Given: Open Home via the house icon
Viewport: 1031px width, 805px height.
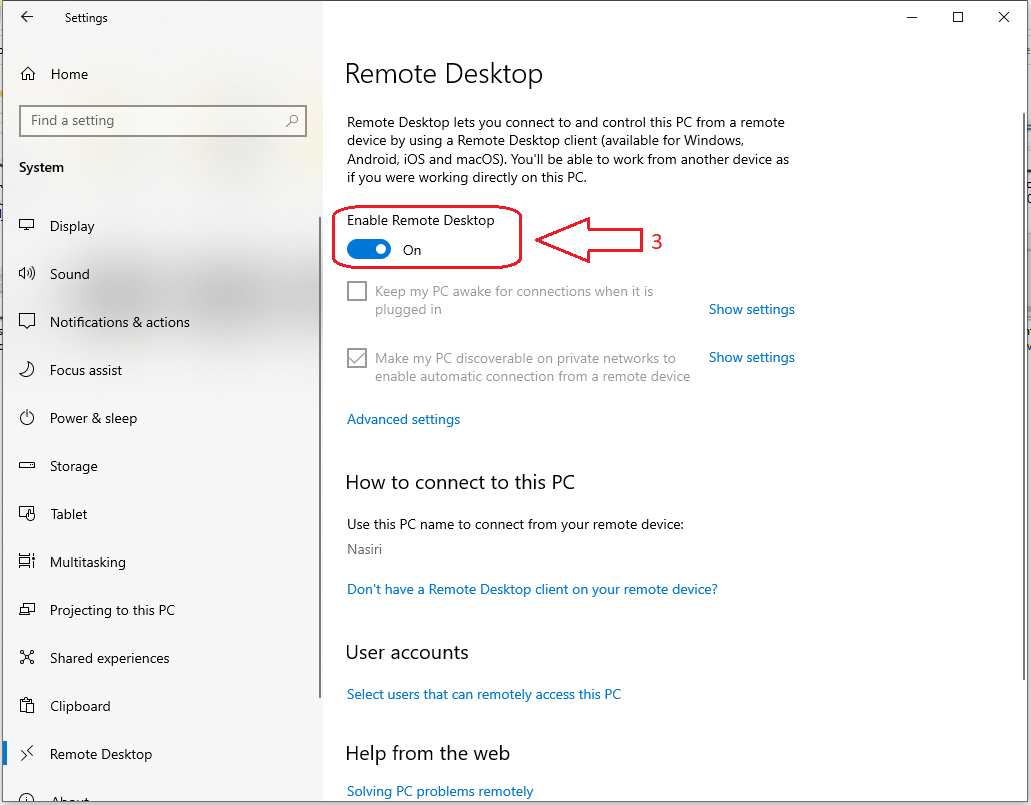Looking at the screenshot, I should click(28, 74).
